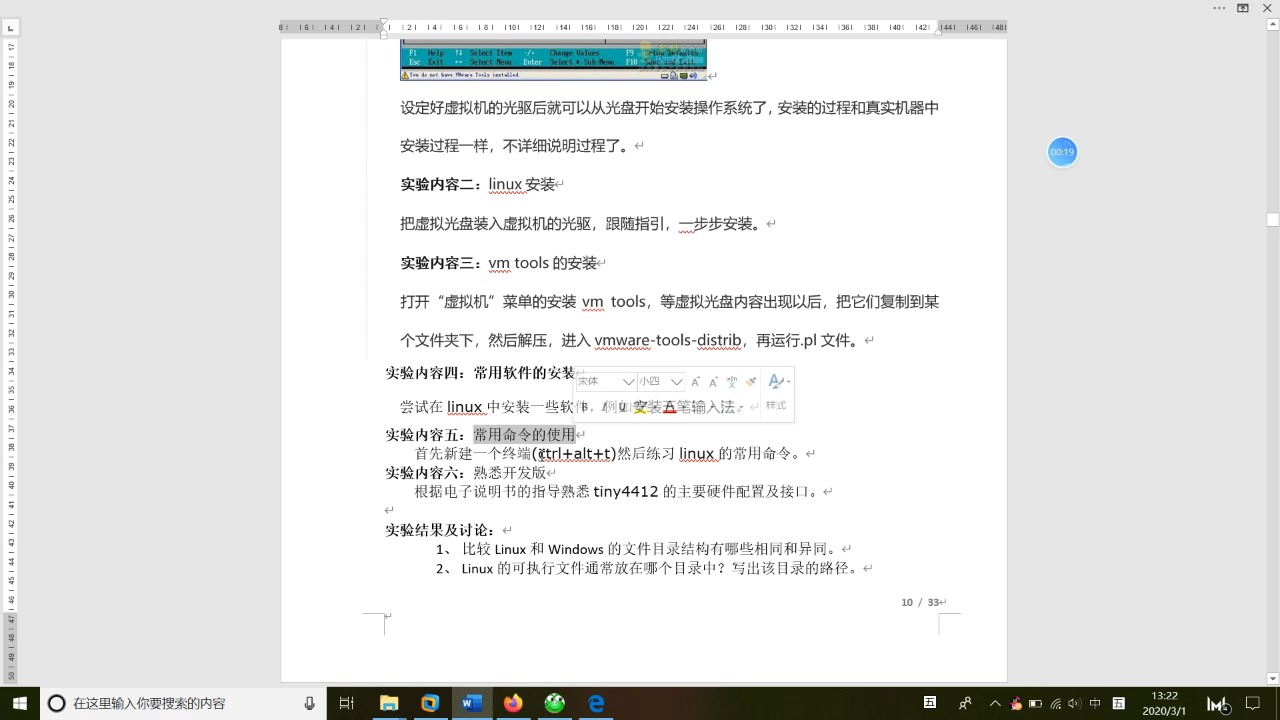Increase font size in the mini toolbar
Viewport: 1280px width, 720px height.
coord(696,382)
